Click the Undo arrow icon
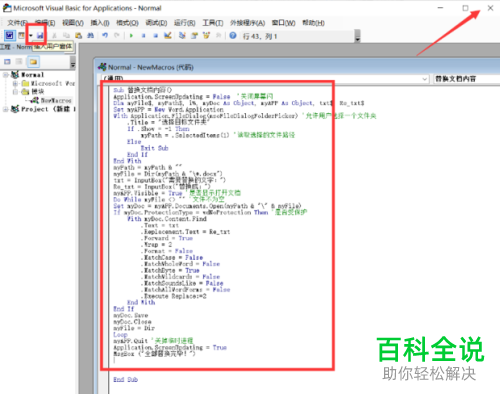This screenshot has height=394, width=500. click(105, 35)
